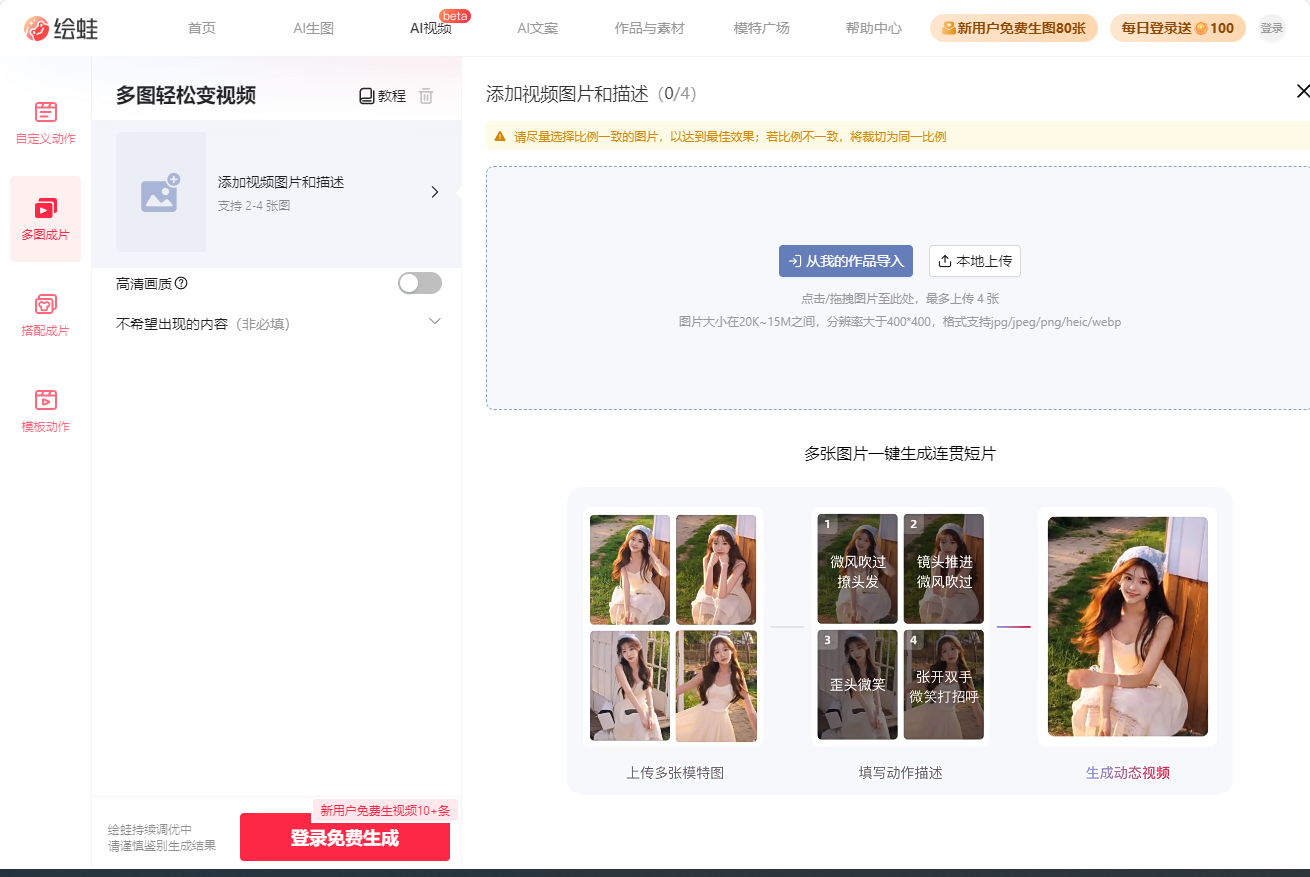The height and width of the screenshot is (877, 1310).
Task: Select the 自定义动作 sidebar icon
Action: click(45, 122)
